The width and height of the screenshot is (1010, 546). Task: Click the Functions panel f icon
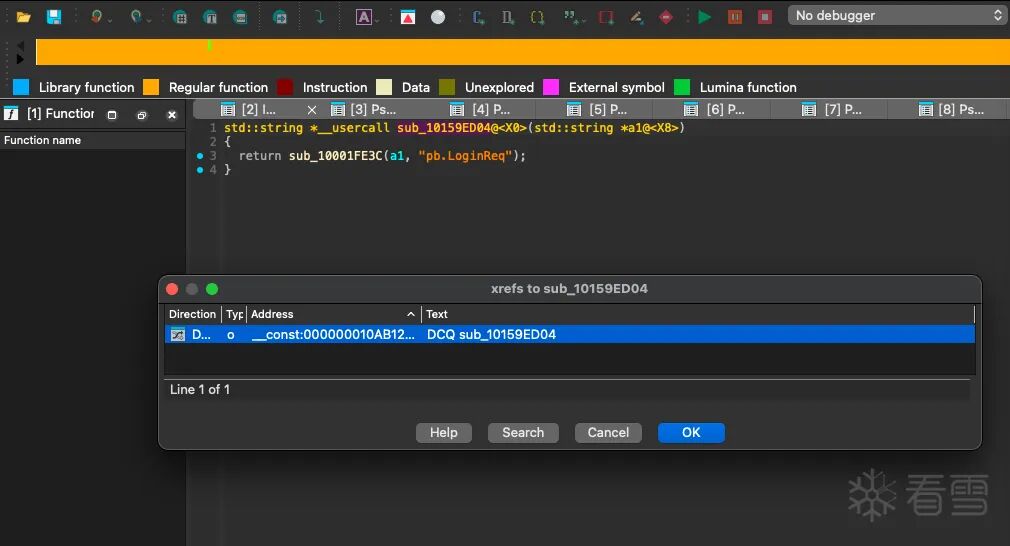click(11, 114)
